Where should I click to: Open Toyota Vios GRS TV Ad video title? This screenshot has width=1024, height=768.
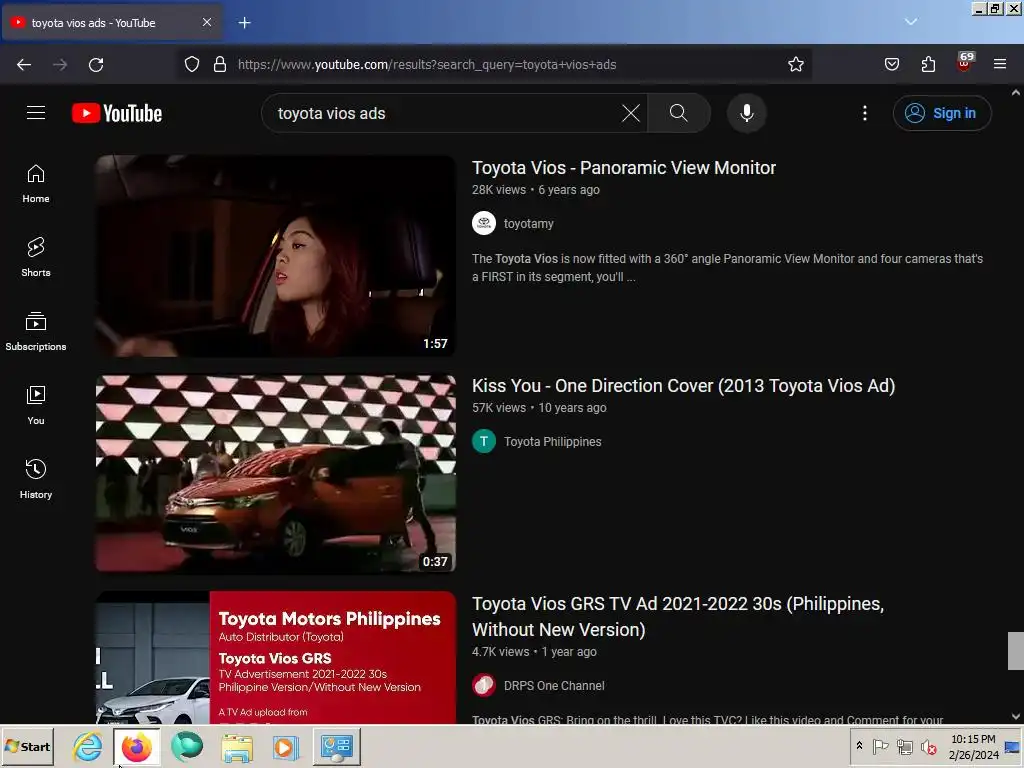tap(678, 616)
